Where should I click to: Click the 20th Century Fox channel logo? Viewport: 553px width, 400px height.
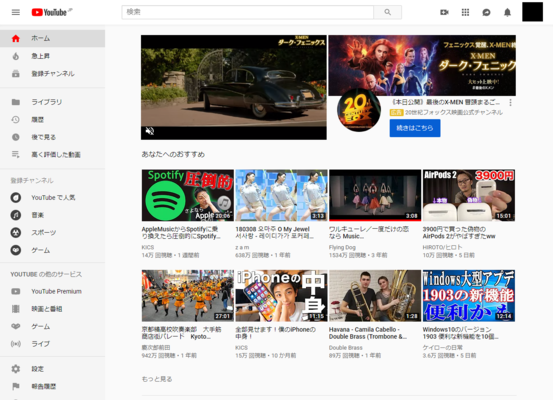[x=358, y=110]
